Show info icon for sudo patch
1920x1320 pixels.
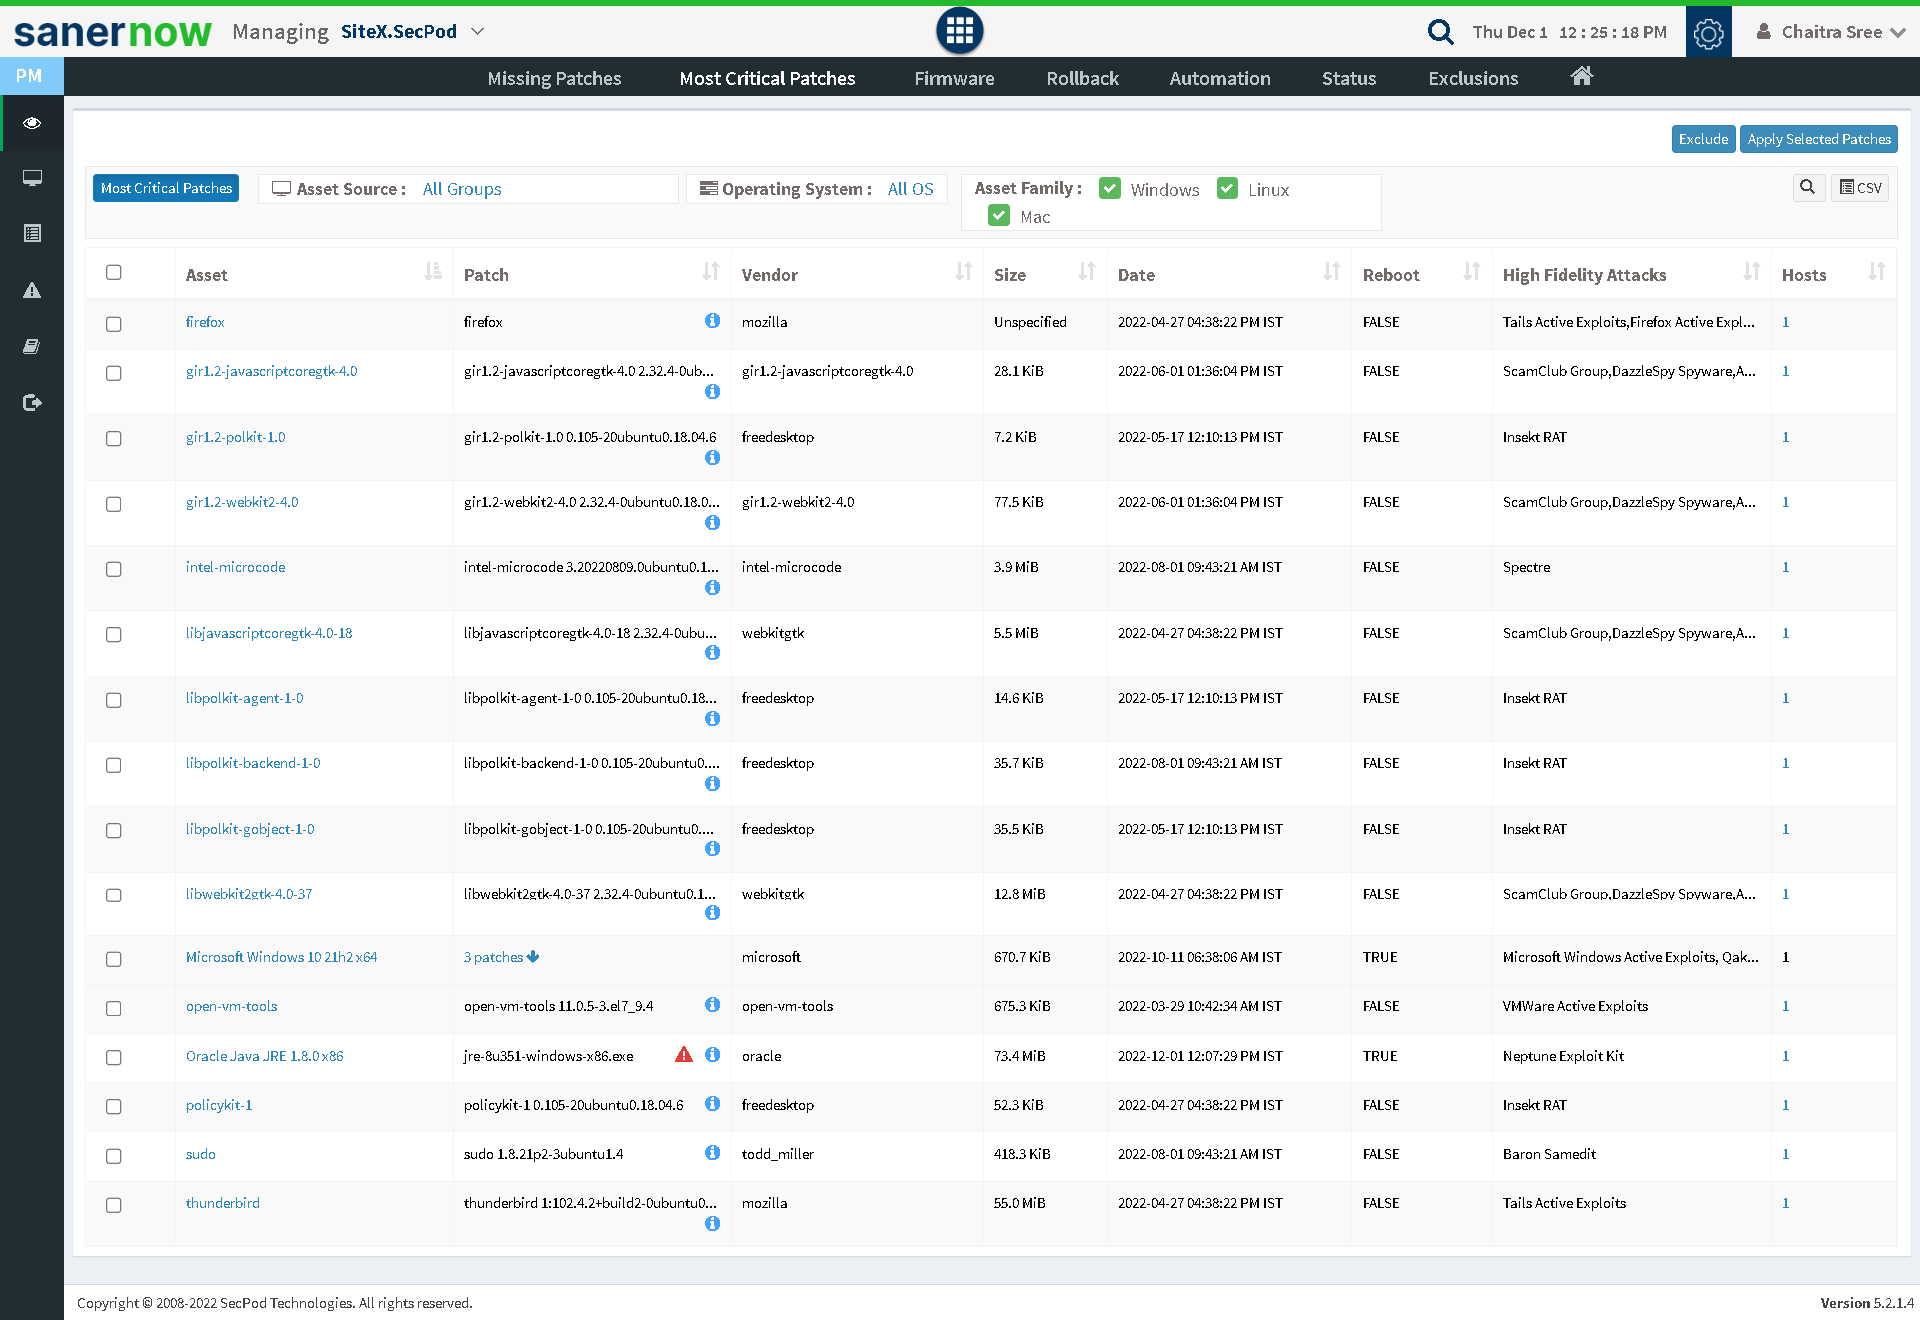point(712,1152)
